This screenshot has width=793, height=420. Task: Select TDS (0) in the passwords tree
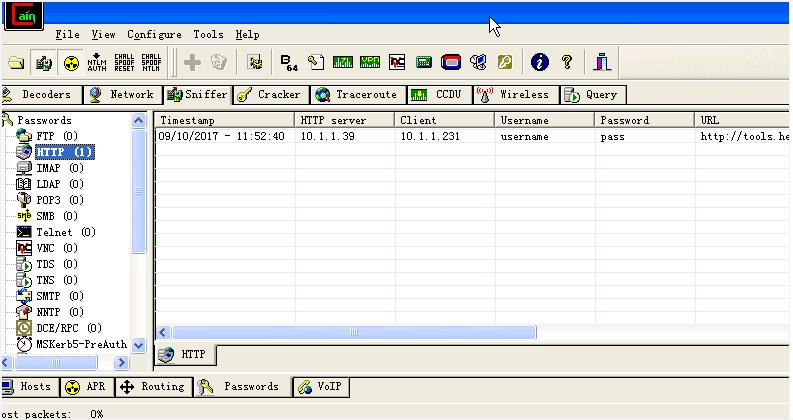click(x=57, y=264)
